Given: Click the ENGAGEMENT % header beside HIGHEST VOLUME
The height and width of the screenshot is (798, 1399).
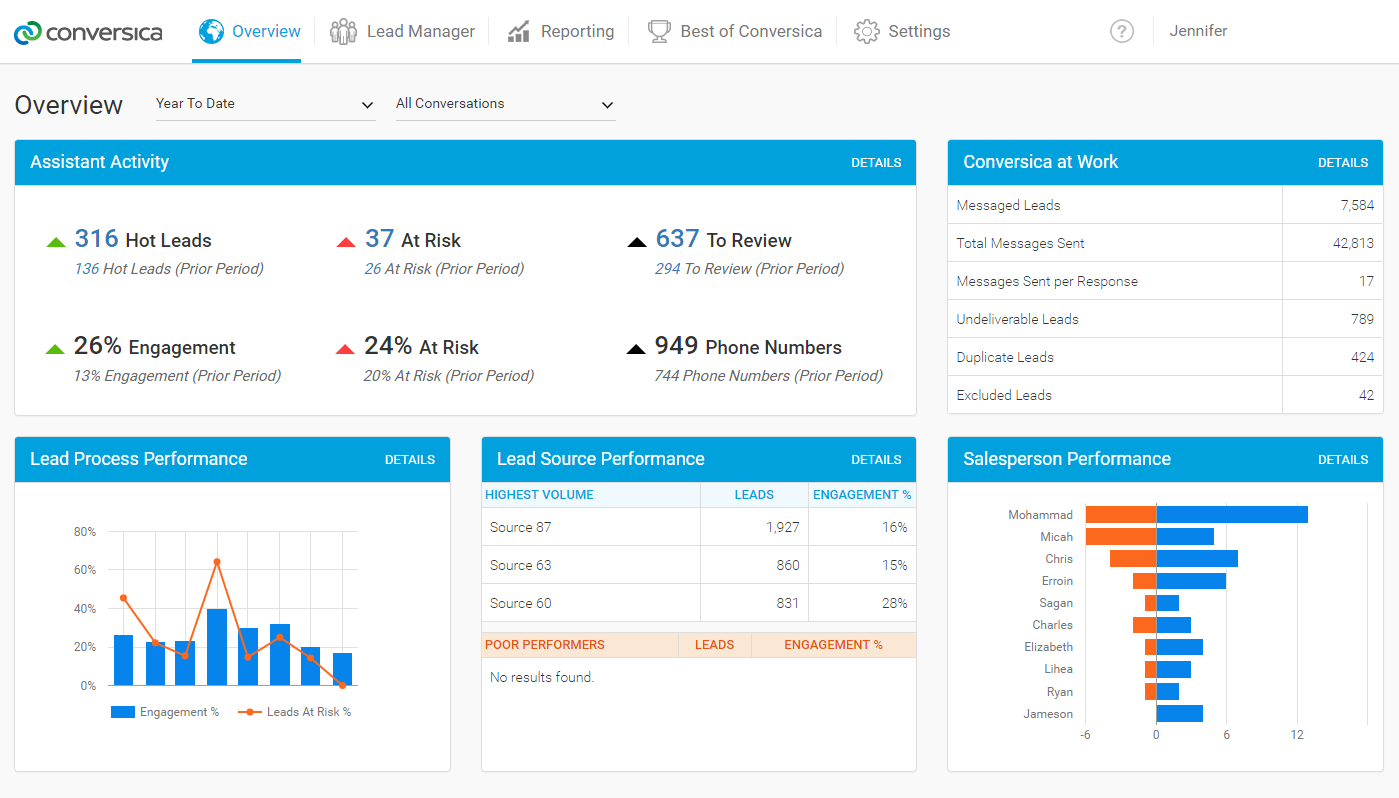Looking at the screenshot, I should [x=862, y=495].
